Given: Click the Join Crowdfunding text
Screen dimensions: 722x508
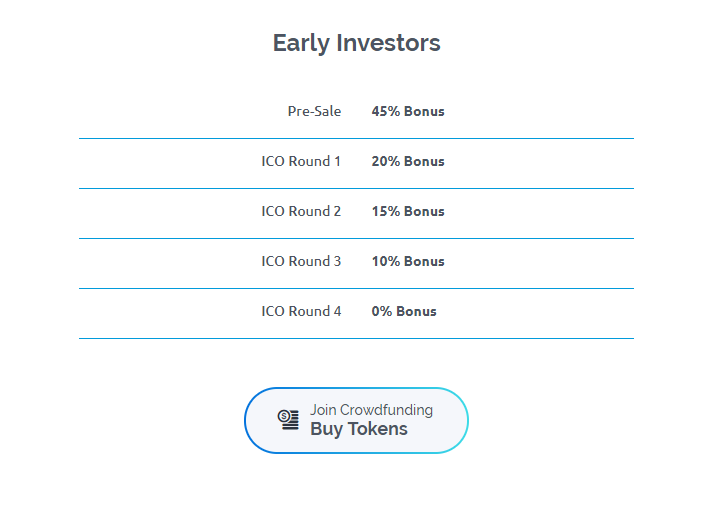Looking at the screenshot, I should (372, 410).
